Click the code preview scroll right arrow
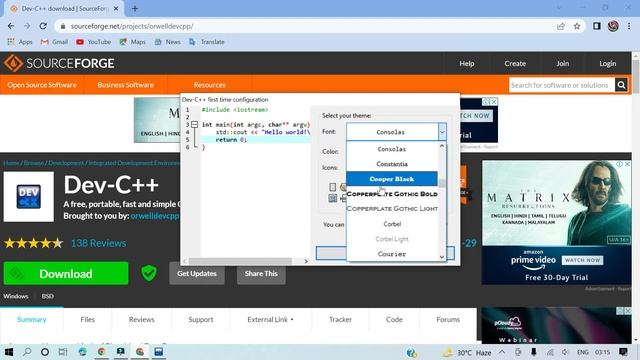Image resolution: width=640 pixels, height=360 pixels. (306, 261)
